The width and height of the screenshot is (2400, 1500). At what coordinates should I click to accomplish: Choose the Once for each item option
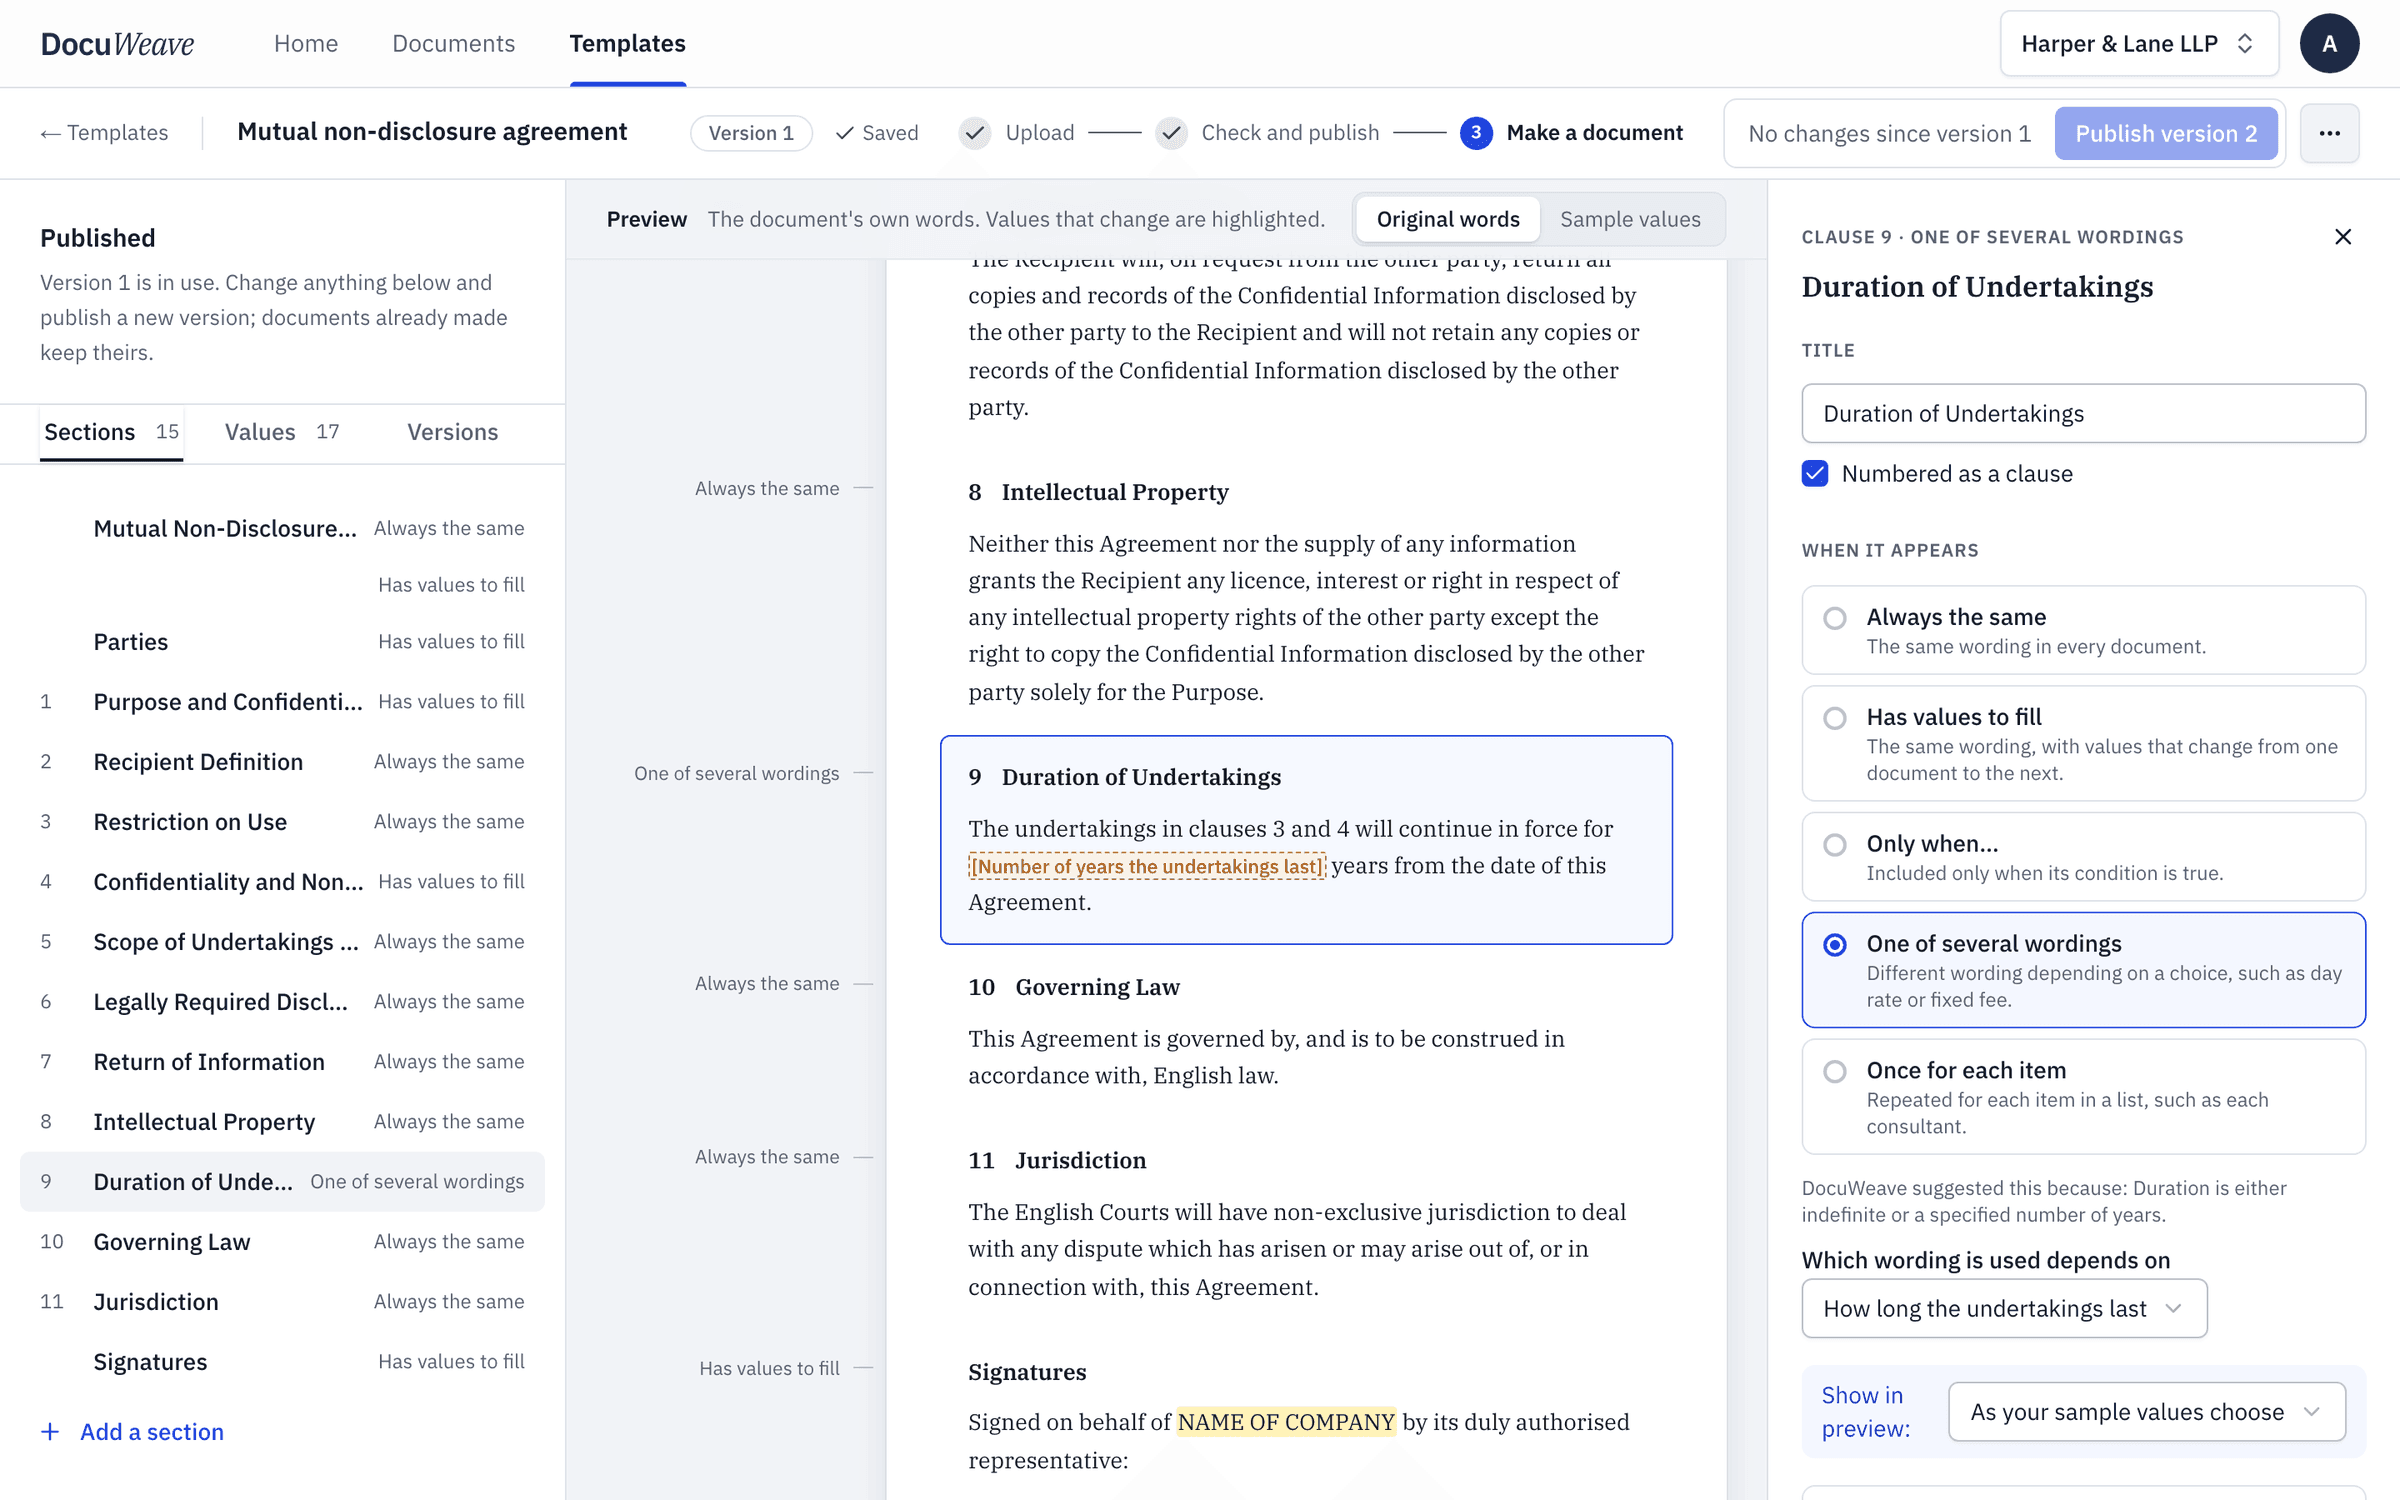[2083, 1097]
